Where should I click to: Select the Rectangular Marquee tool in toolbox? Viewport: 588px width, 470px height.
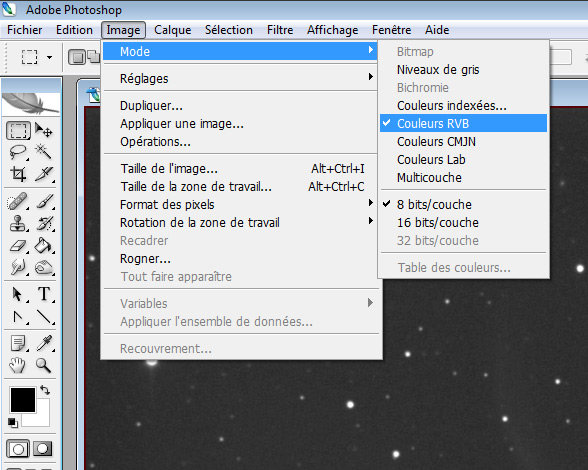tap(18, 131)
